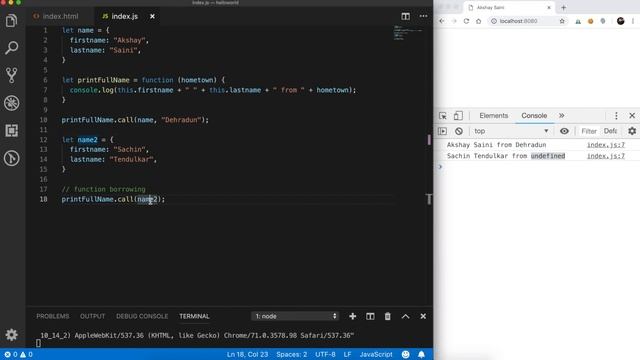Open the 'top' JavaScript context dropdown
This screenshot has width=640, height=360.
[511, 131]
